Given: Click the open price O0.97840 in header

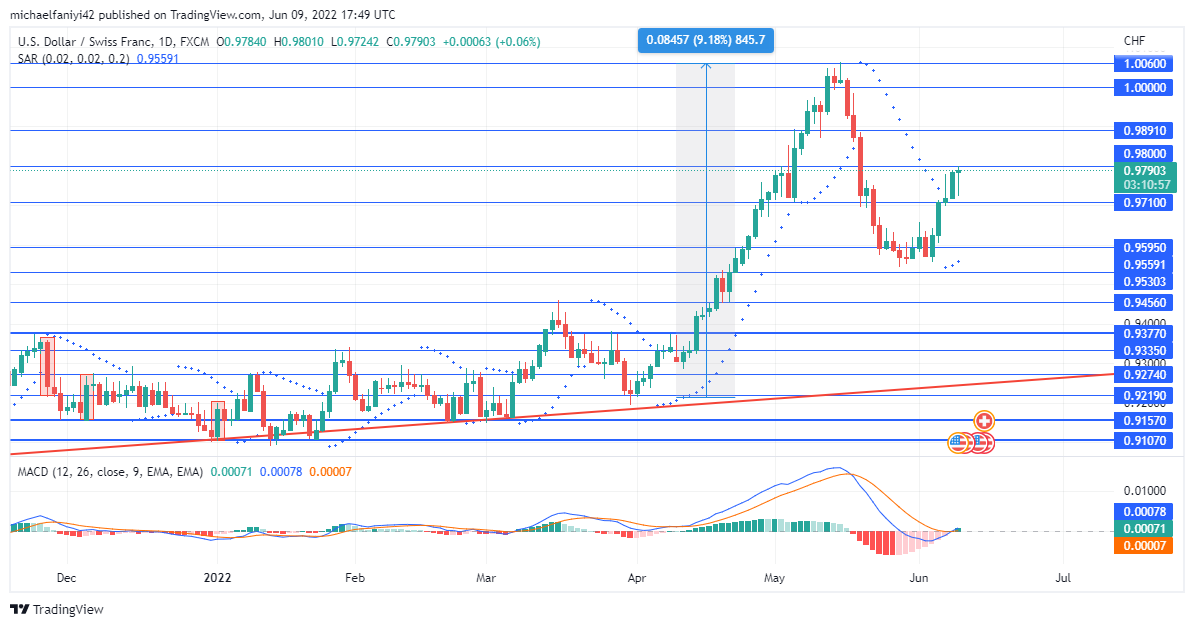Looking at the screenshot, I should [241, 42].
